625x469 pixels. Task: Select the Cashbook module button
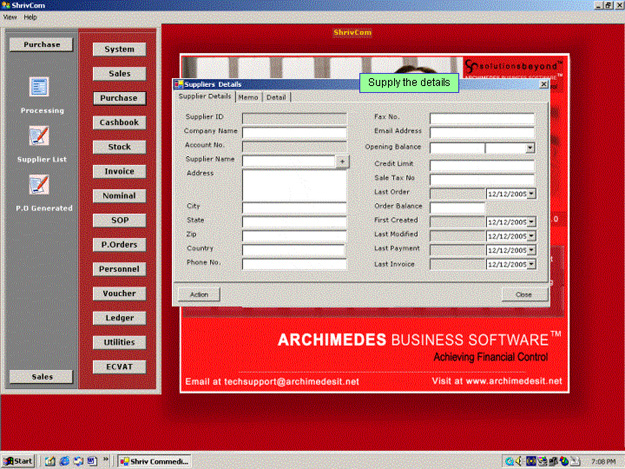119,122
